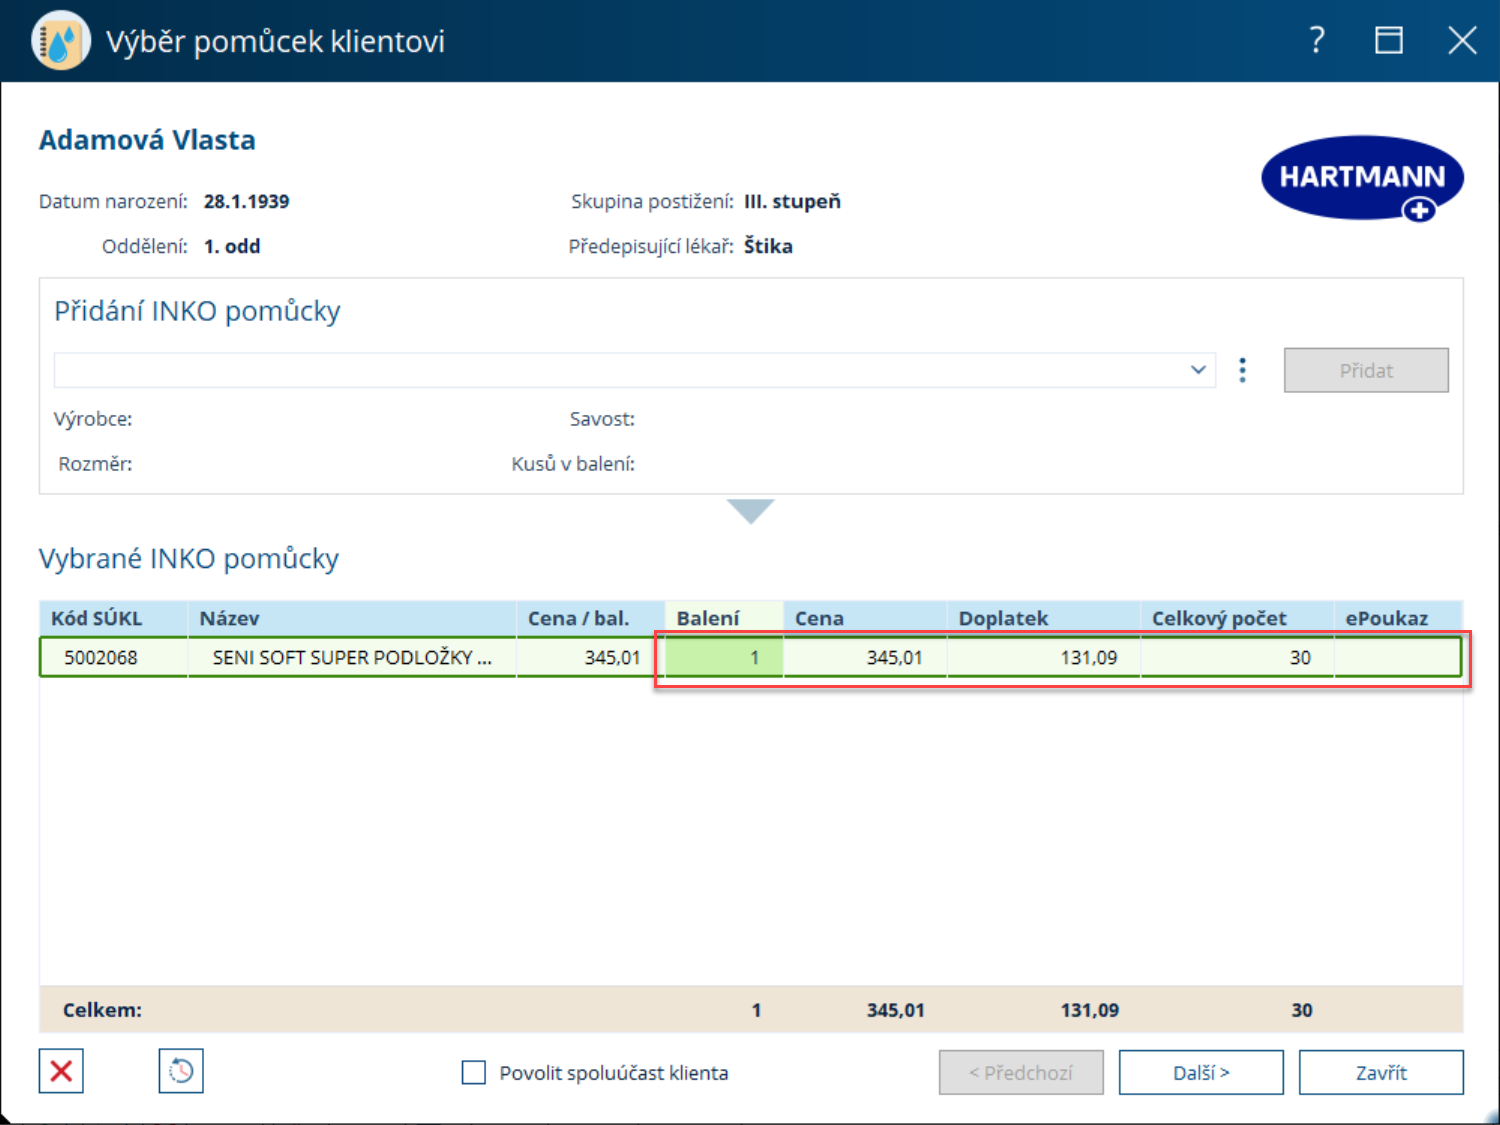Click the Přidání INKO pomůcky heading

coord(197,311)
